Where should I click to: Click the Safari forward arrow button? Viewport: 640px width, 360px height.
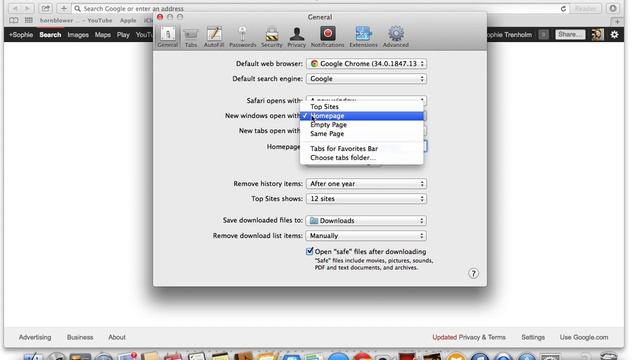[27, 9]
